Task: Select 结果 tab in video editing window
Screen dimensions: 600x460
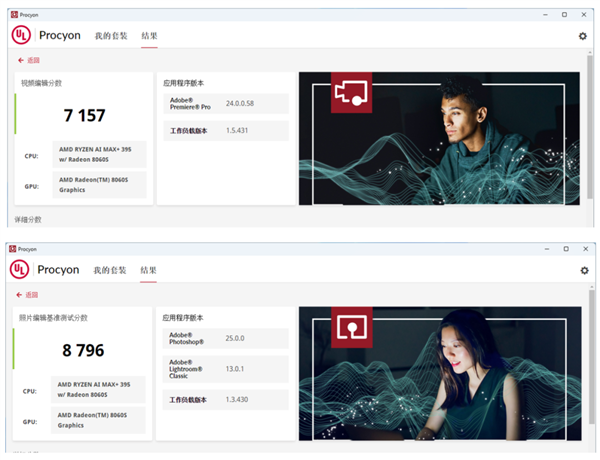Action: coord(148,36)
